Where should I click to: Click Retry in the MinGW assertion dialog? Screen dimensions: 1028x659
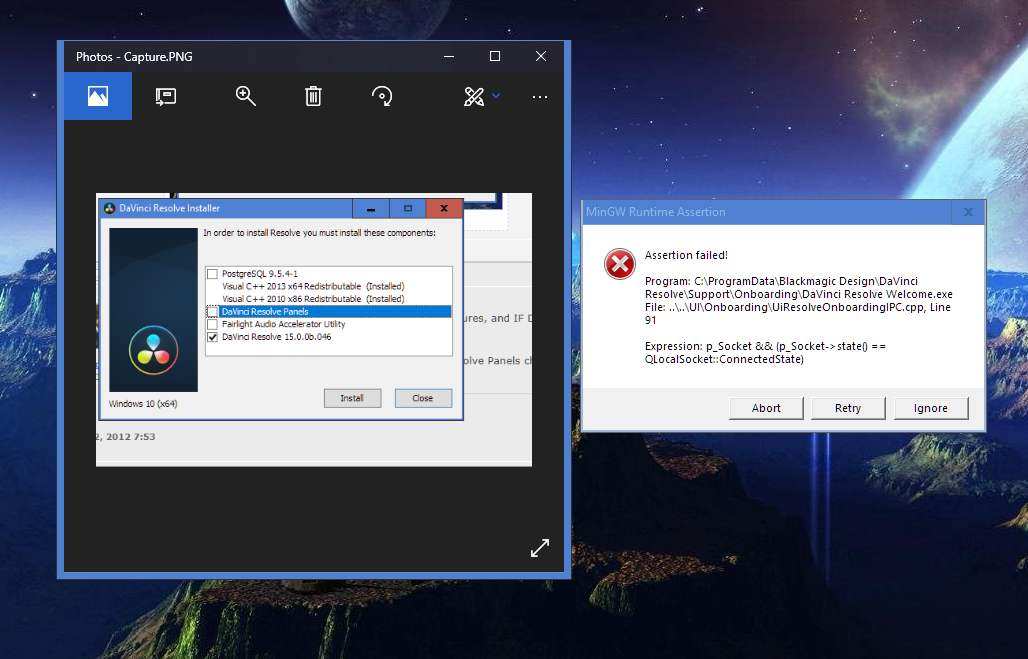point(848,408)
